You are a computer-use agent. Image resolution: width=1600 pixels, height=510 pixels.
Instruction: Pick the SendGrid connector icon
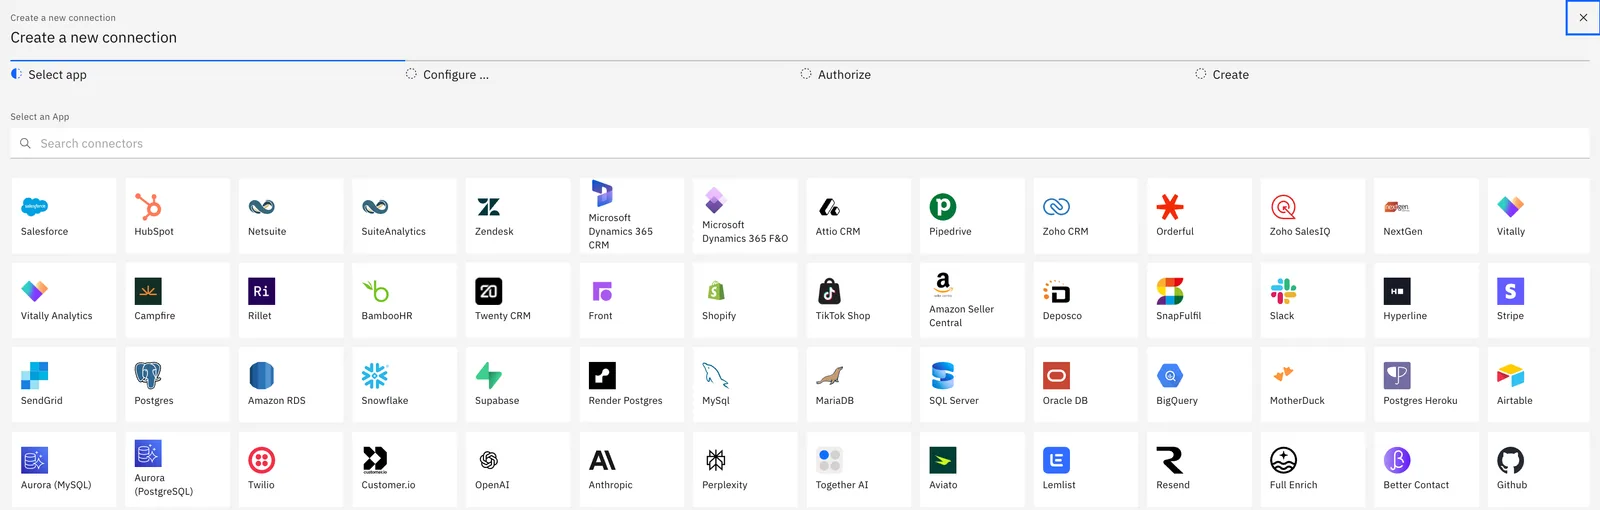pyautogui.click(x=35, y=376)
